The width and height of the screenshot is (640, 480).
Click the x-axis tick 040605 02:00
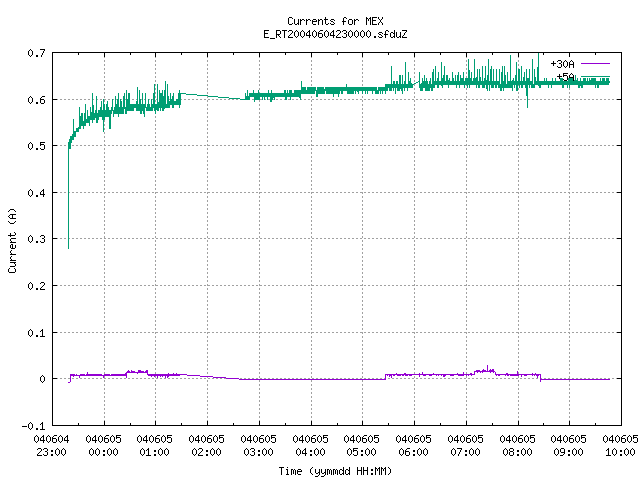coord(207,446)
